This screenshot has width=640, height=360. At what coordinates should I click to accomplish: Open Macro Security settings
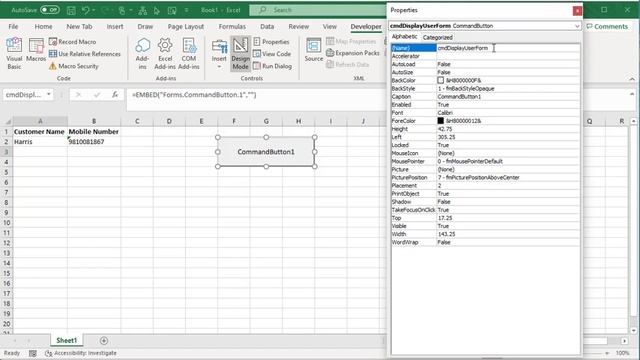(x=74, y=66)
